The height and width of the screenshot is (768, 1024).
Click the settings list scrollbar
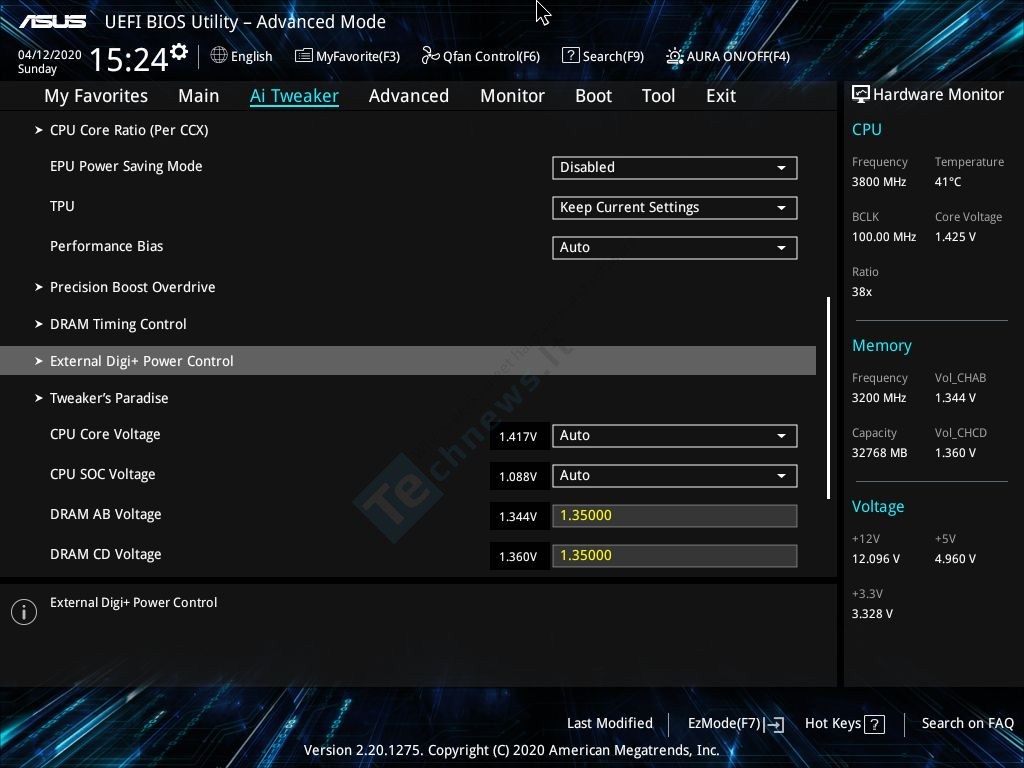coord(828,398)
